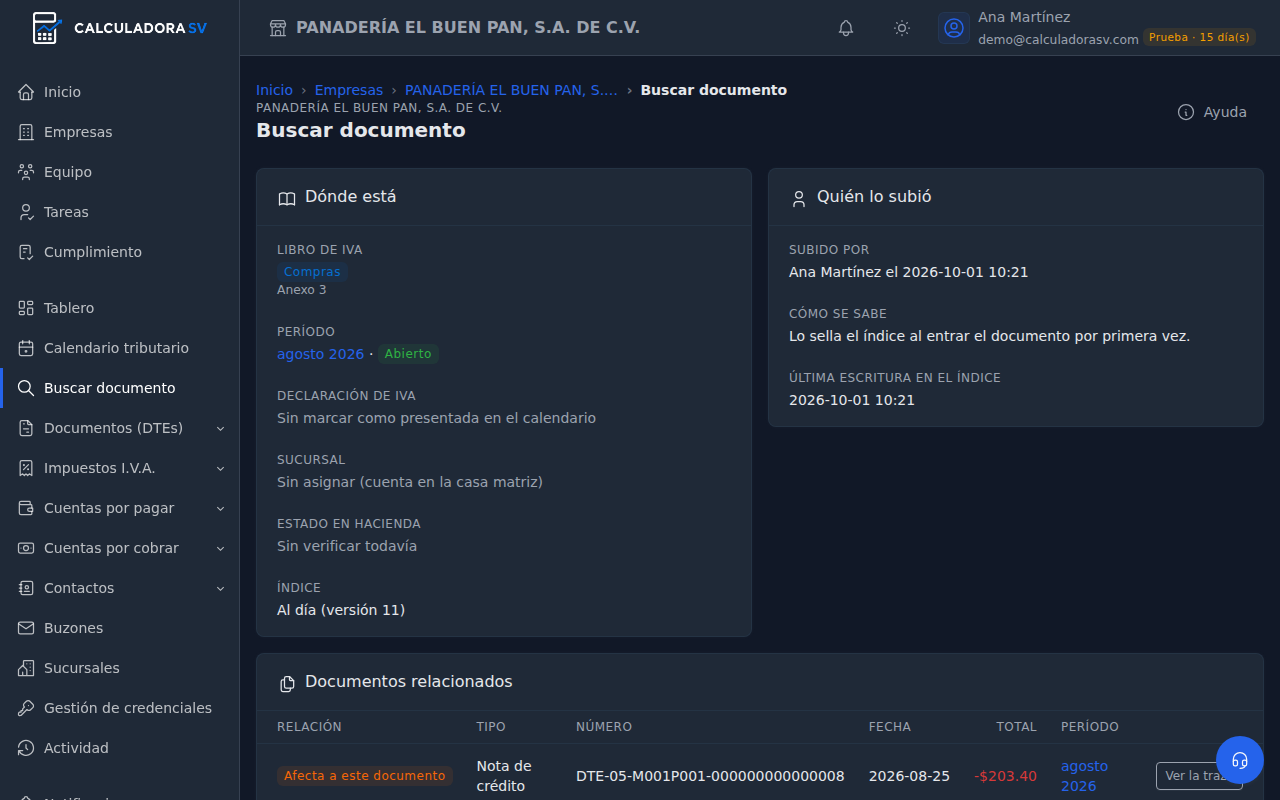The image size is (1280, 800).
Task: Expand the Cuentas por cobrar chevron
Action: click(220, 548)
